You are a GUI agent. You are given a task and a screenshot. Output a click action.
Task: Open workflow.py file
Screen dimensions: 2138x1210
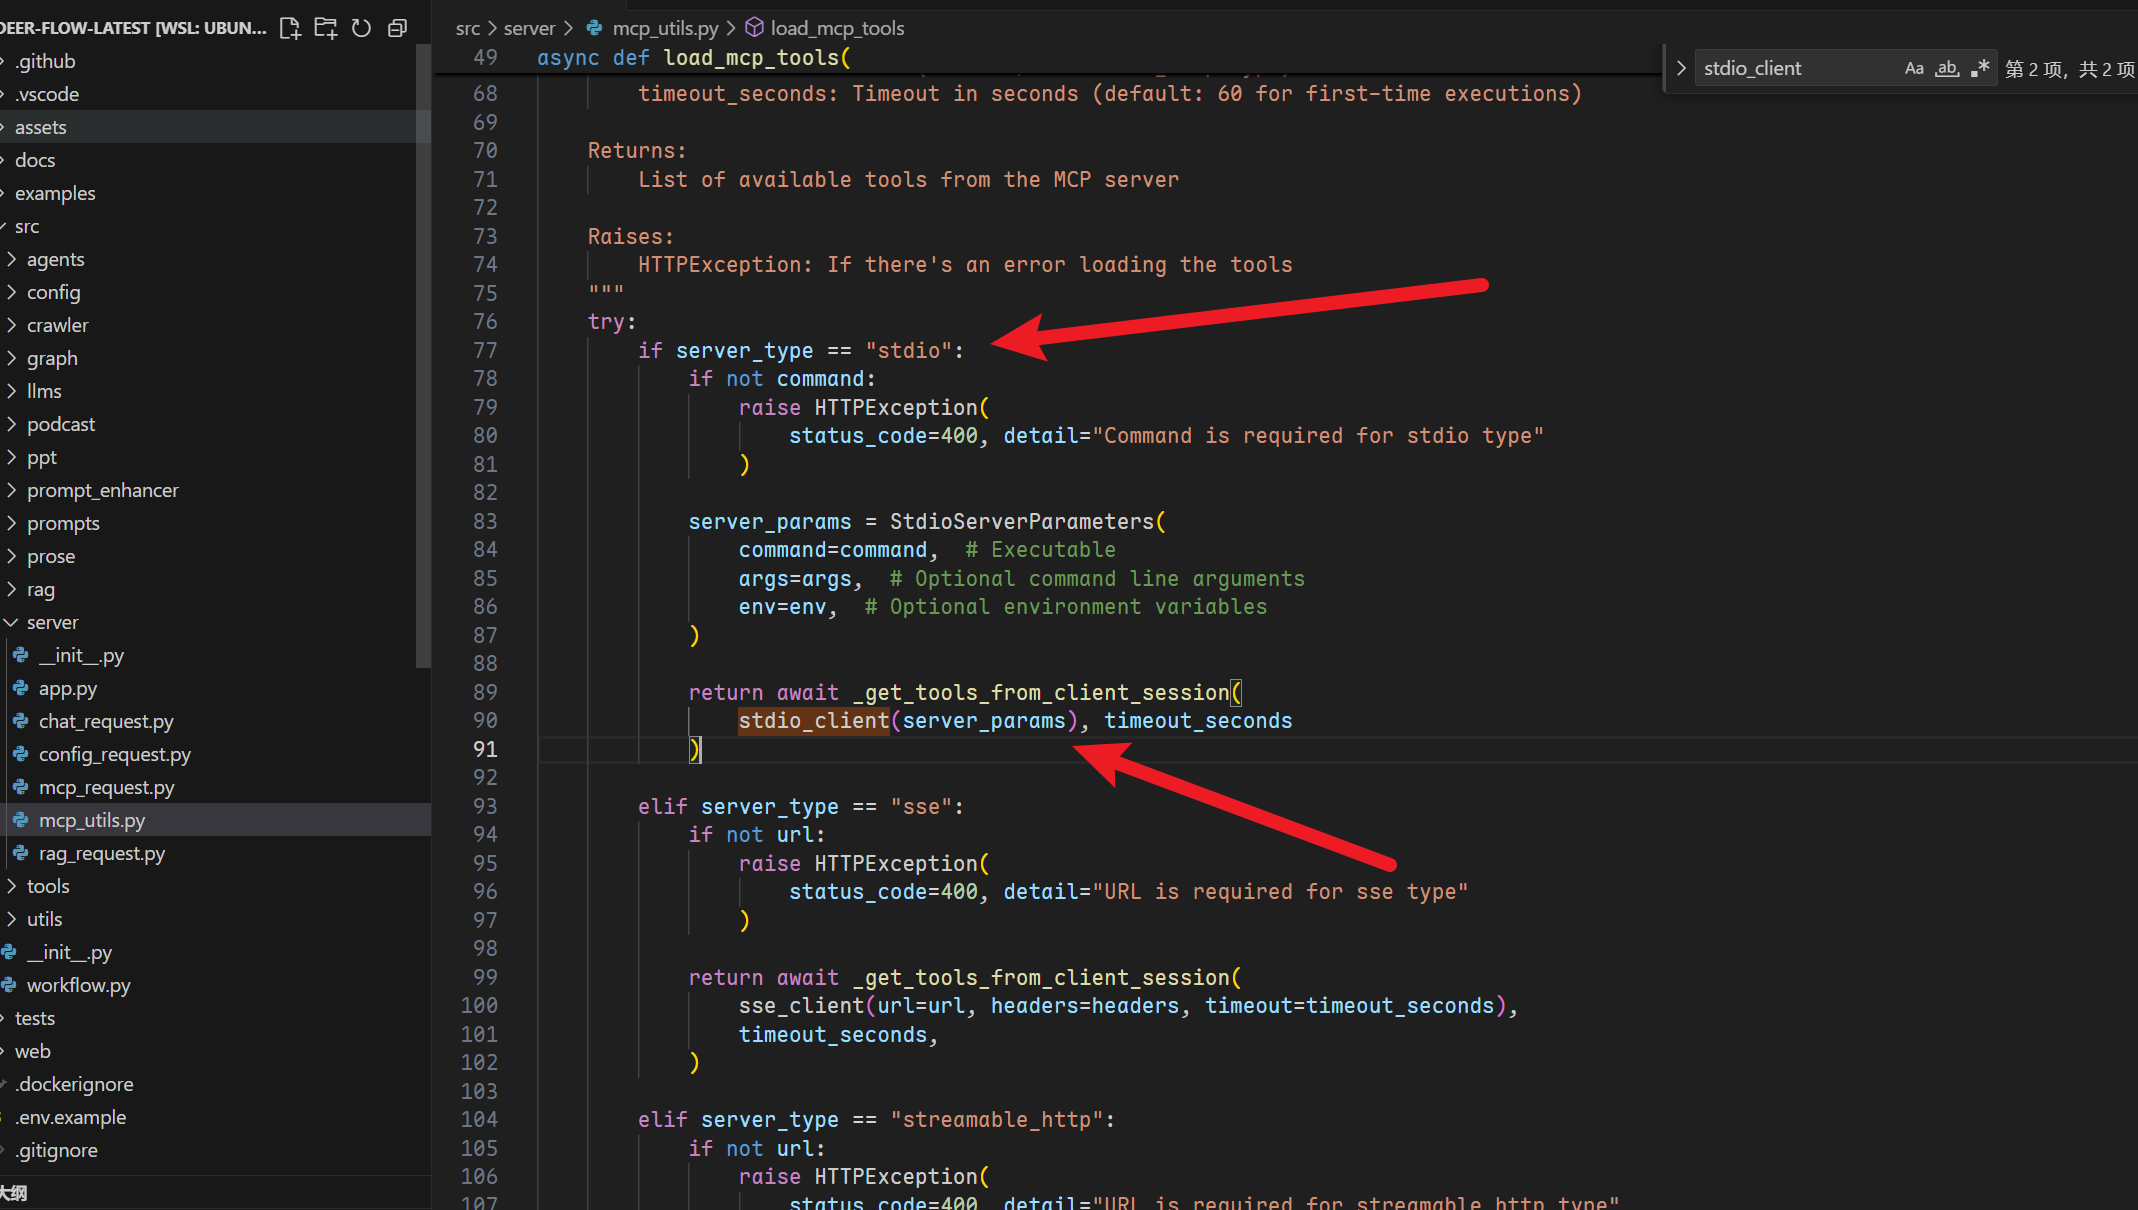78,985
